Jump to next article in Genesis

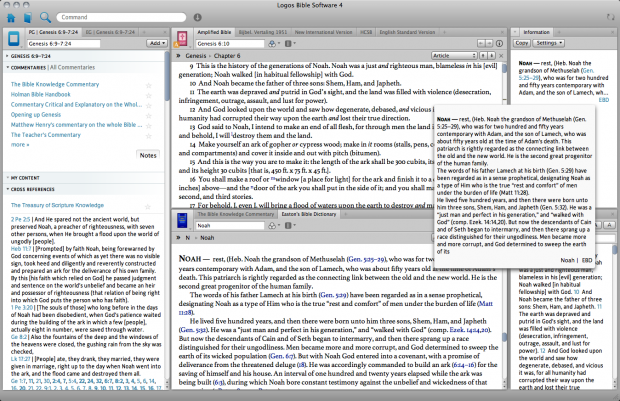(491, 56)
